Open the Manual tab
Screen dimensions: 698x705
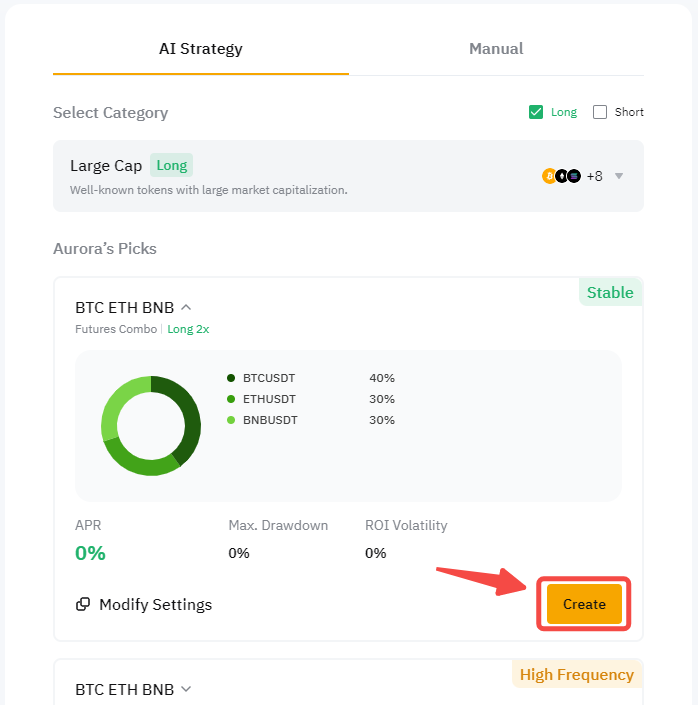[x=496, y=49]
